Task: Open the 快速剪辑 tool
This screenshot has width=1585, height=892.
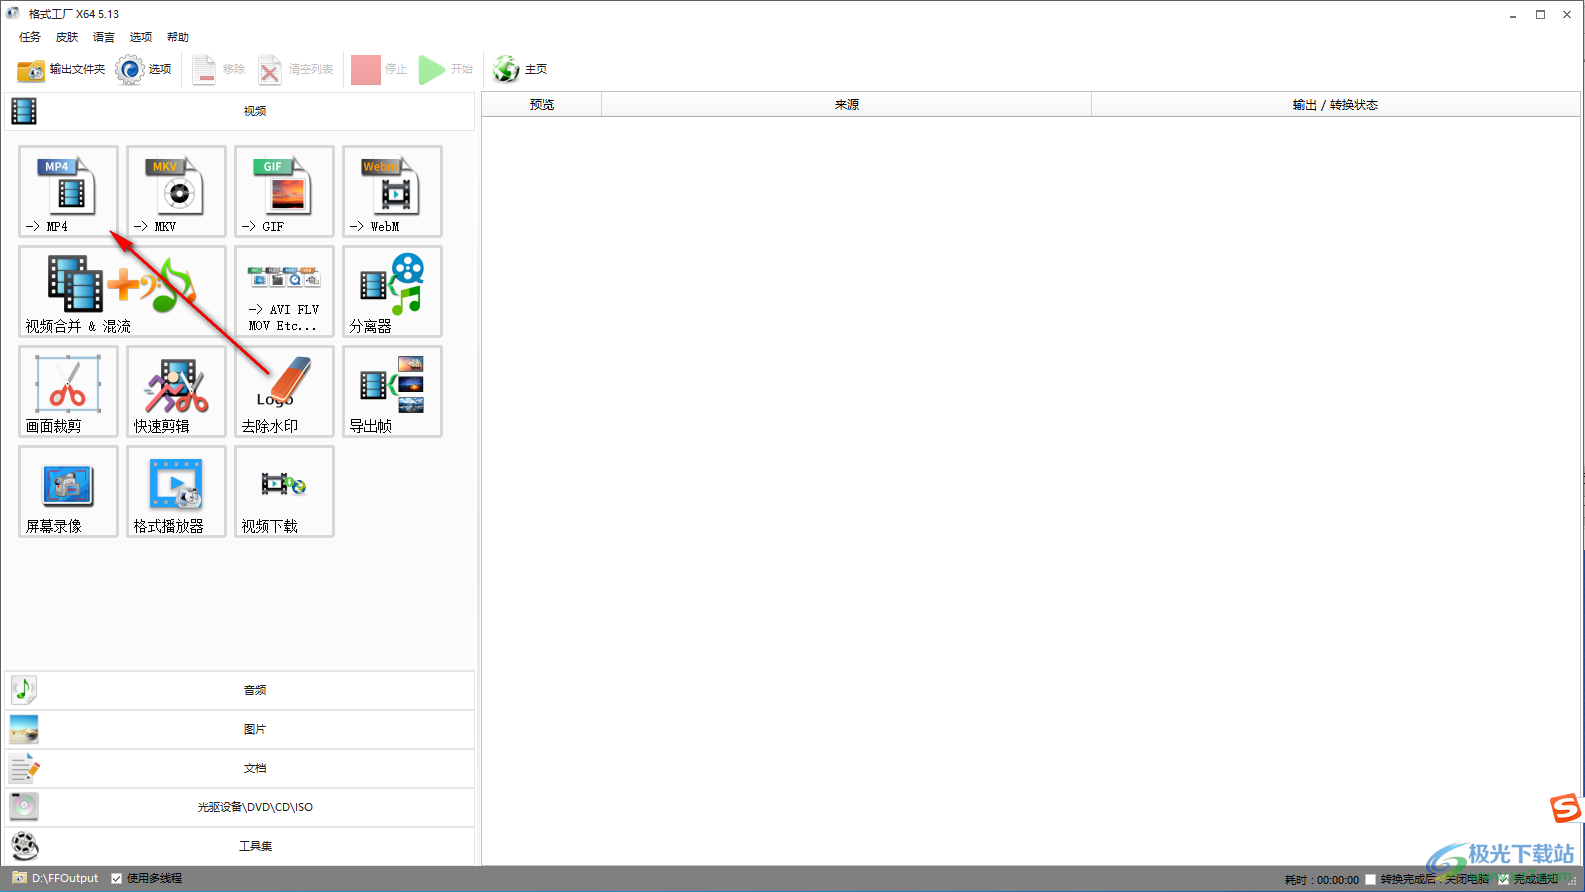Action: click(x=176, y=391)
